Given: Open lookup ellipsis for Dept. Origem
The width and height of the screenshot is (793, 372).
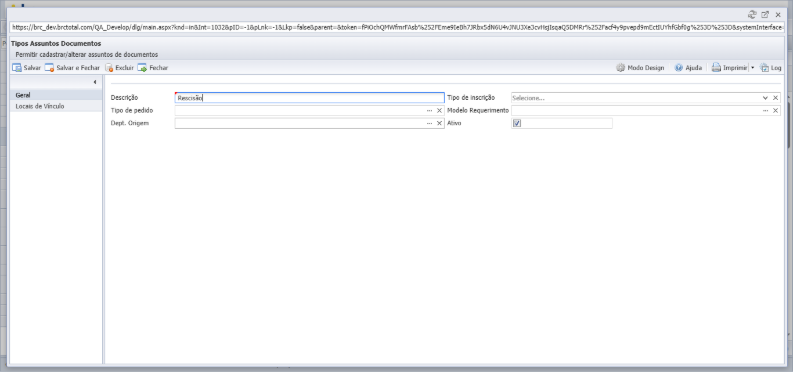Looking at the screenshot, I should (429, 123).
